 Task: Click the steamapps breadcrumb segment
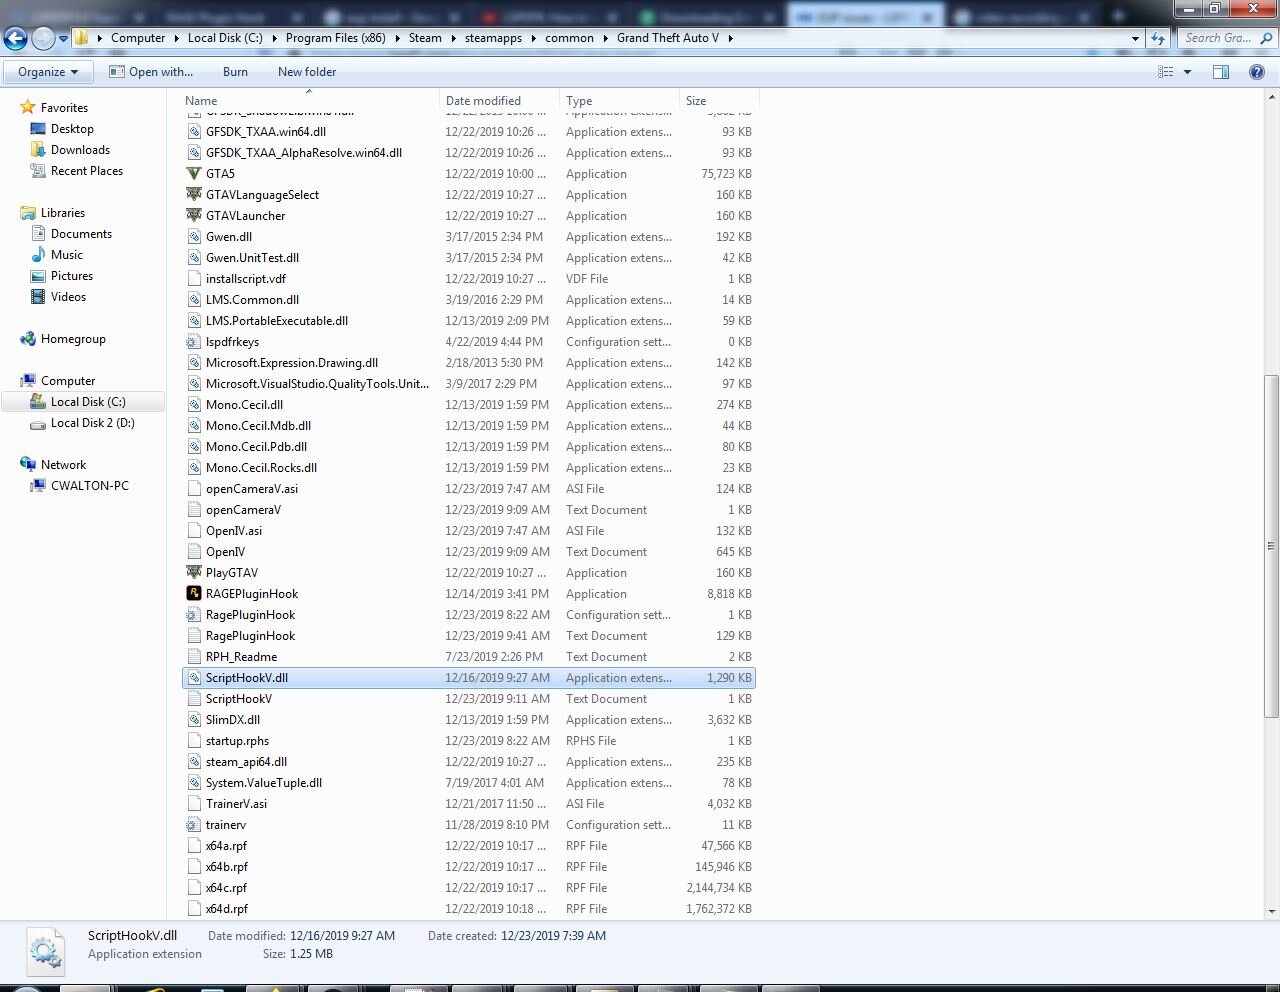coord(493,38)
